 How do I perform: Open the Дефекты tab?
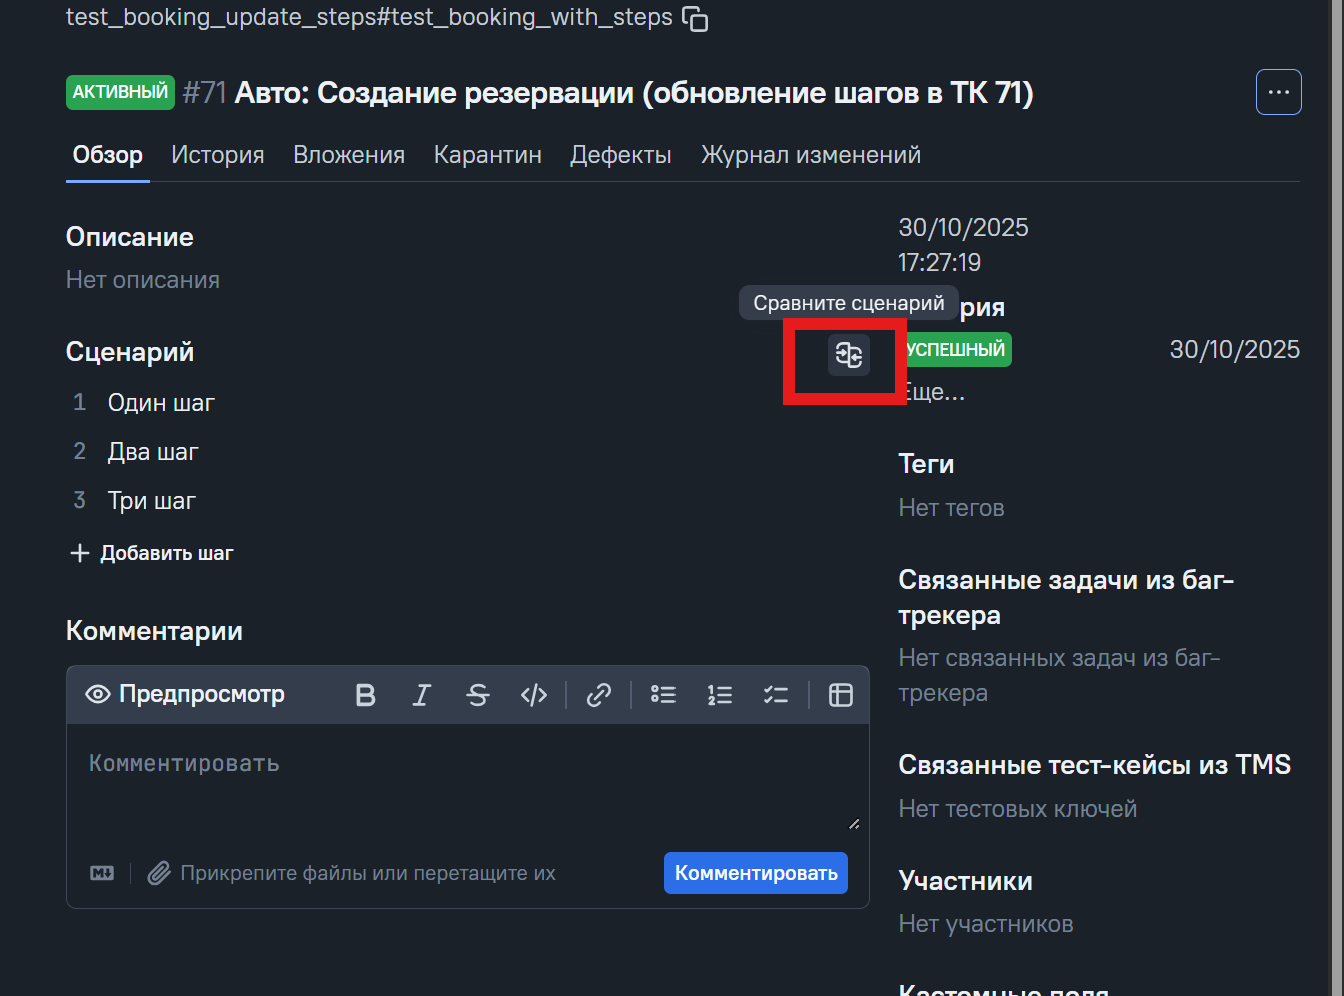pos(621,155)
